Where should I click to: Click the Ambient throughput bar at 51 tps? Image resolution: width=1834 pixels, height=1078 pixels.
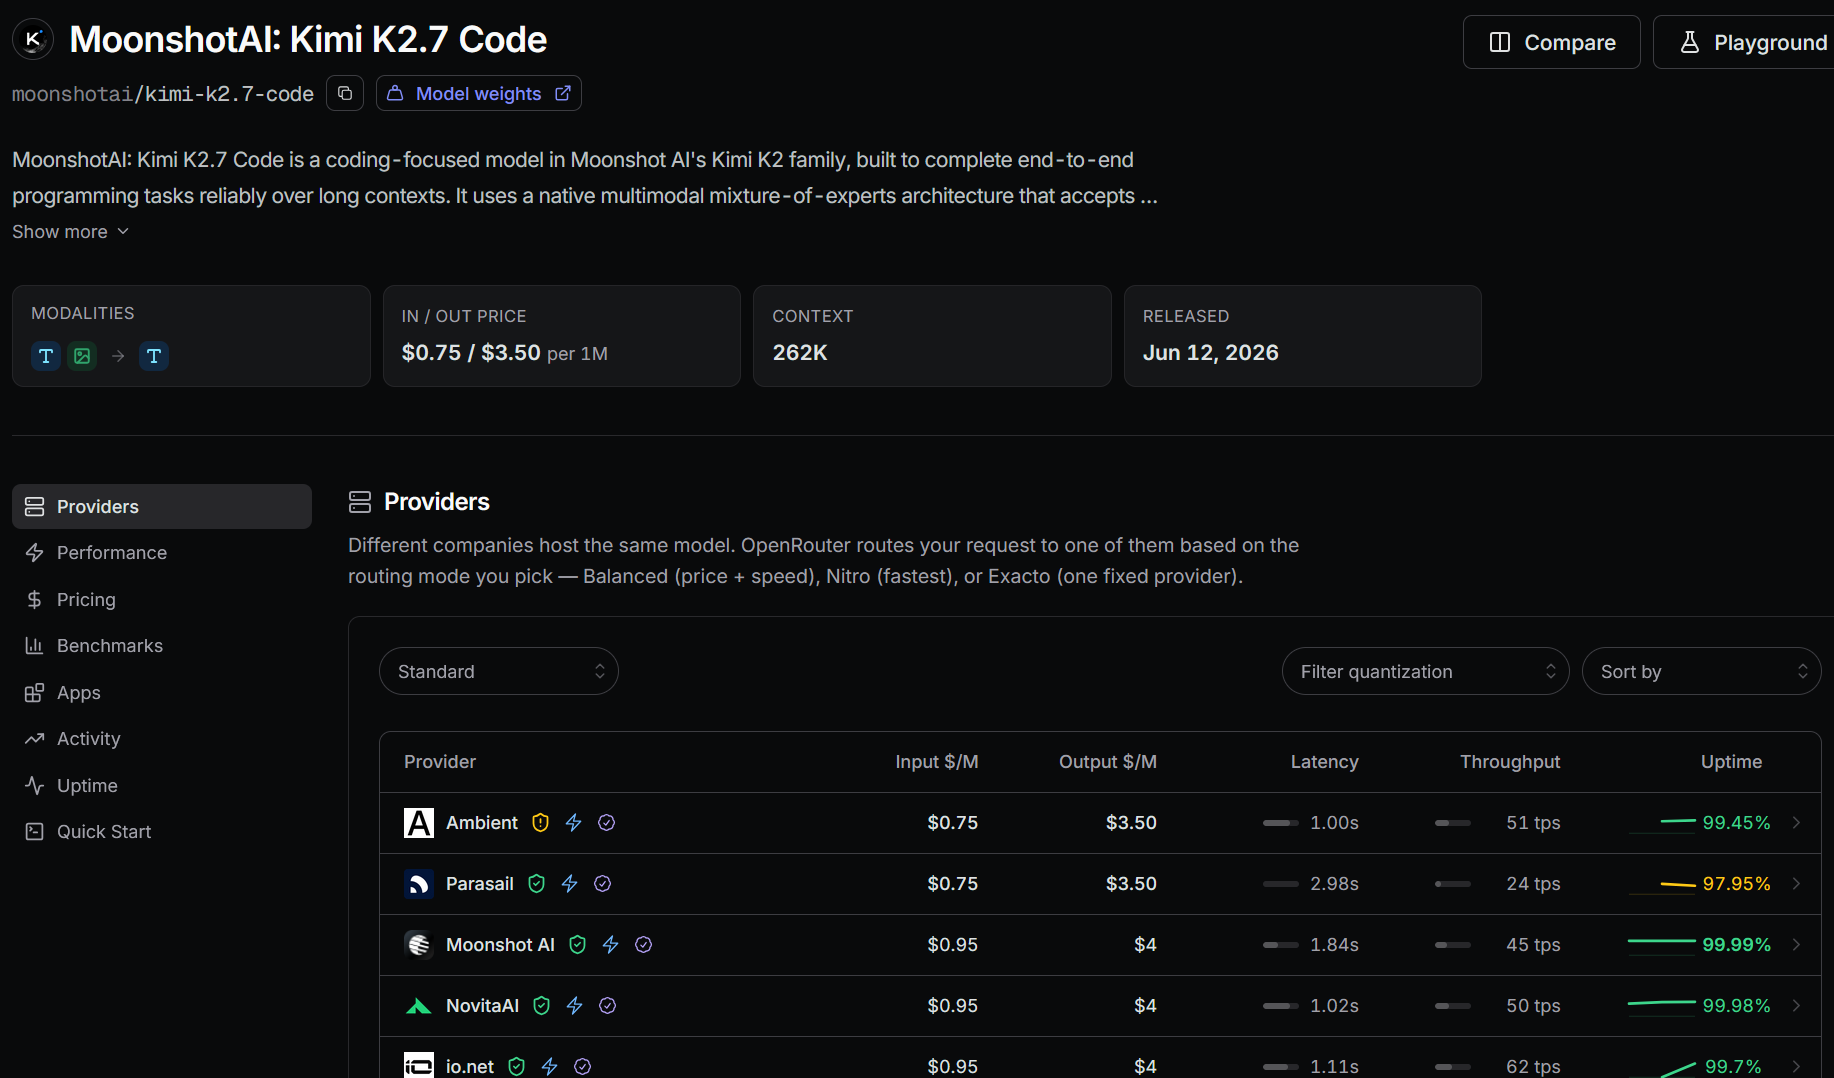click(1453, 823)
